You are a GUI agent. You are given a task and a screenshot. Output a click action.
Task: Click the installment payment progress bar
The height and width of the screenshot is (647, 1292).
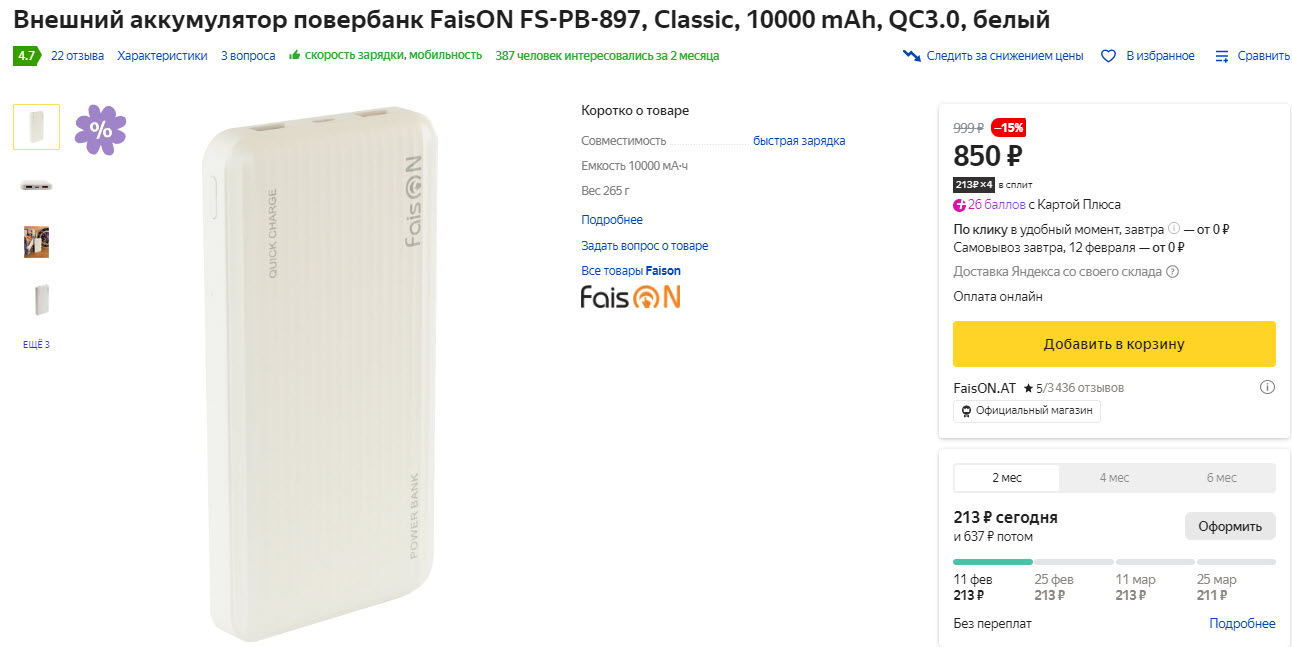[1113, 562]
